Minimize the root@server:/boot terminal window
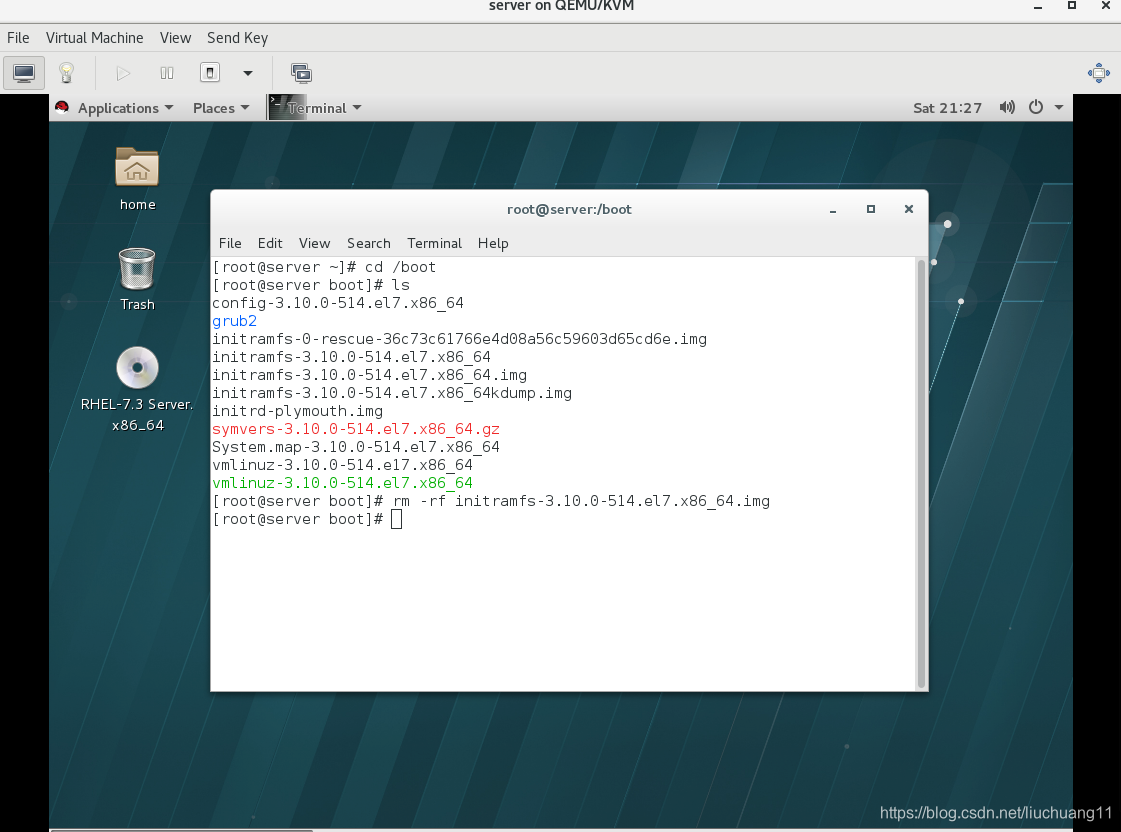 click(x=833, y=209)
